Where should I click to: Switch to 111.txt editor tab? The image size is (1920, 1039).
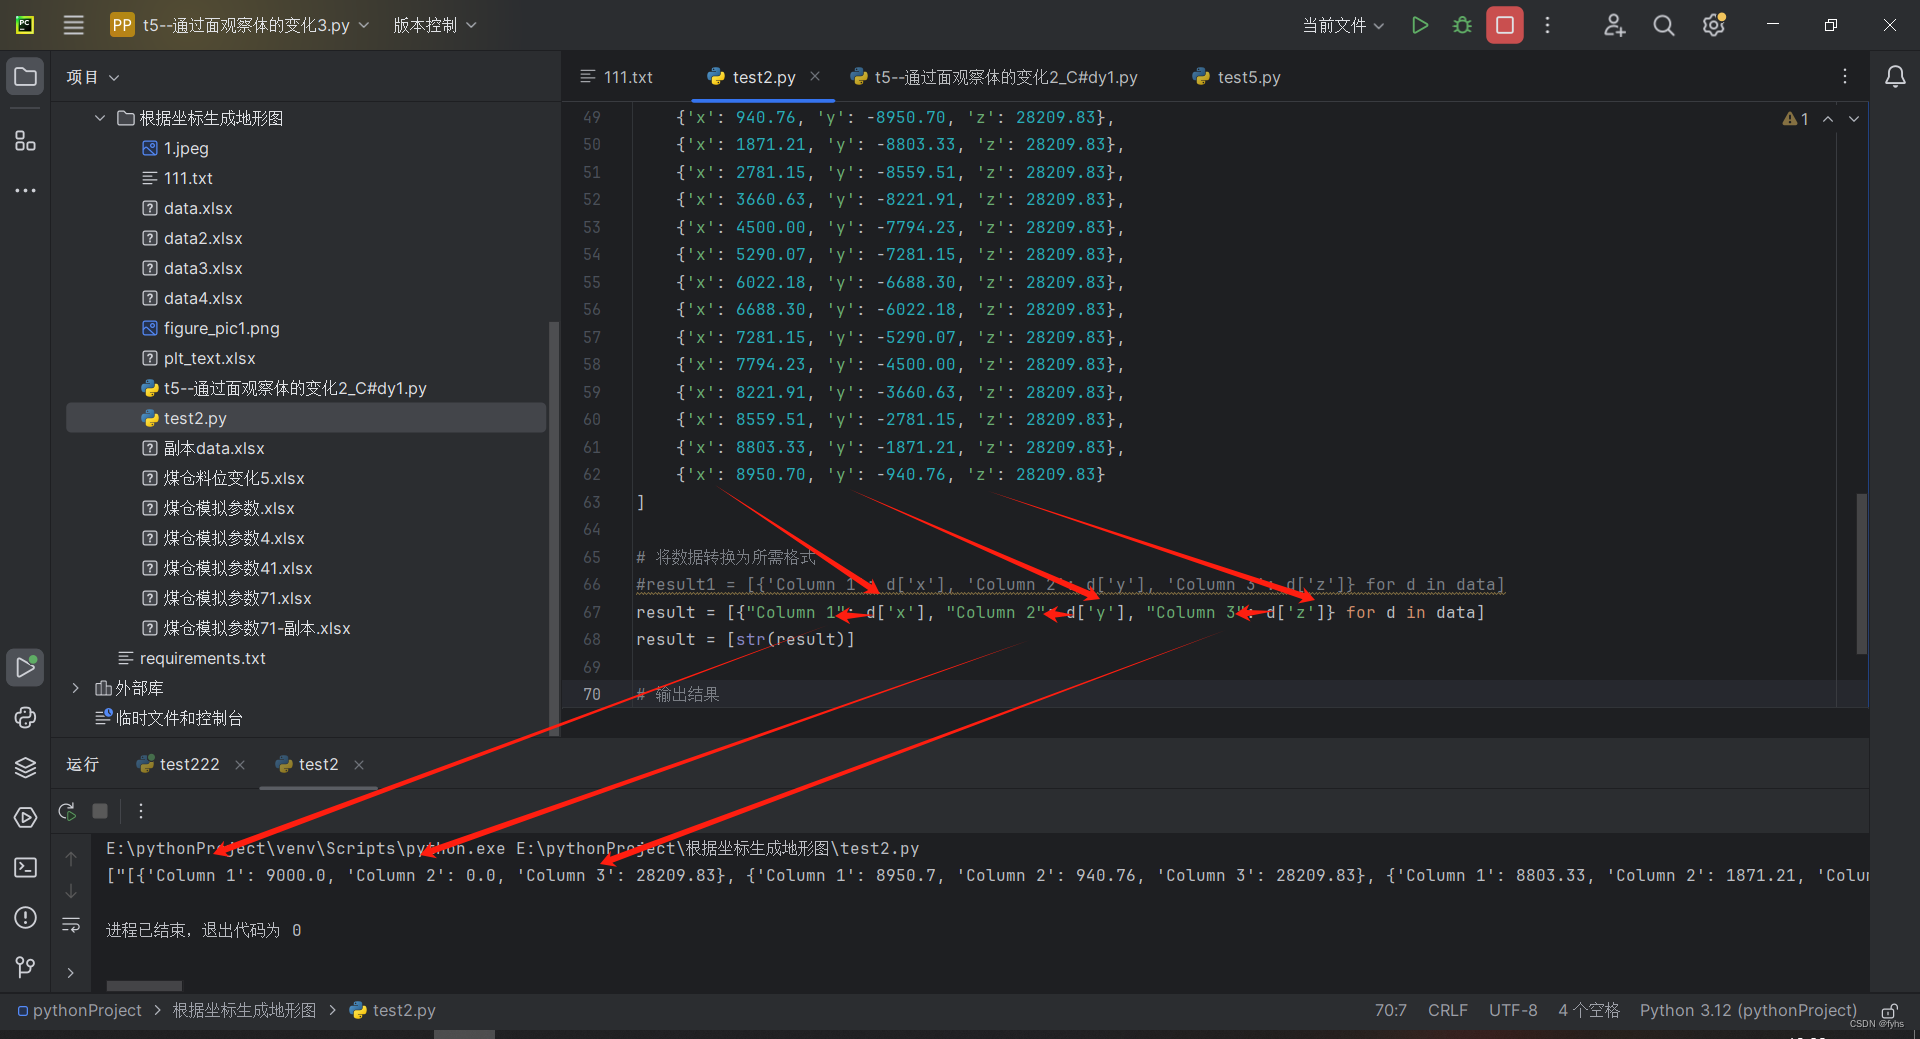tap(618, 77)
